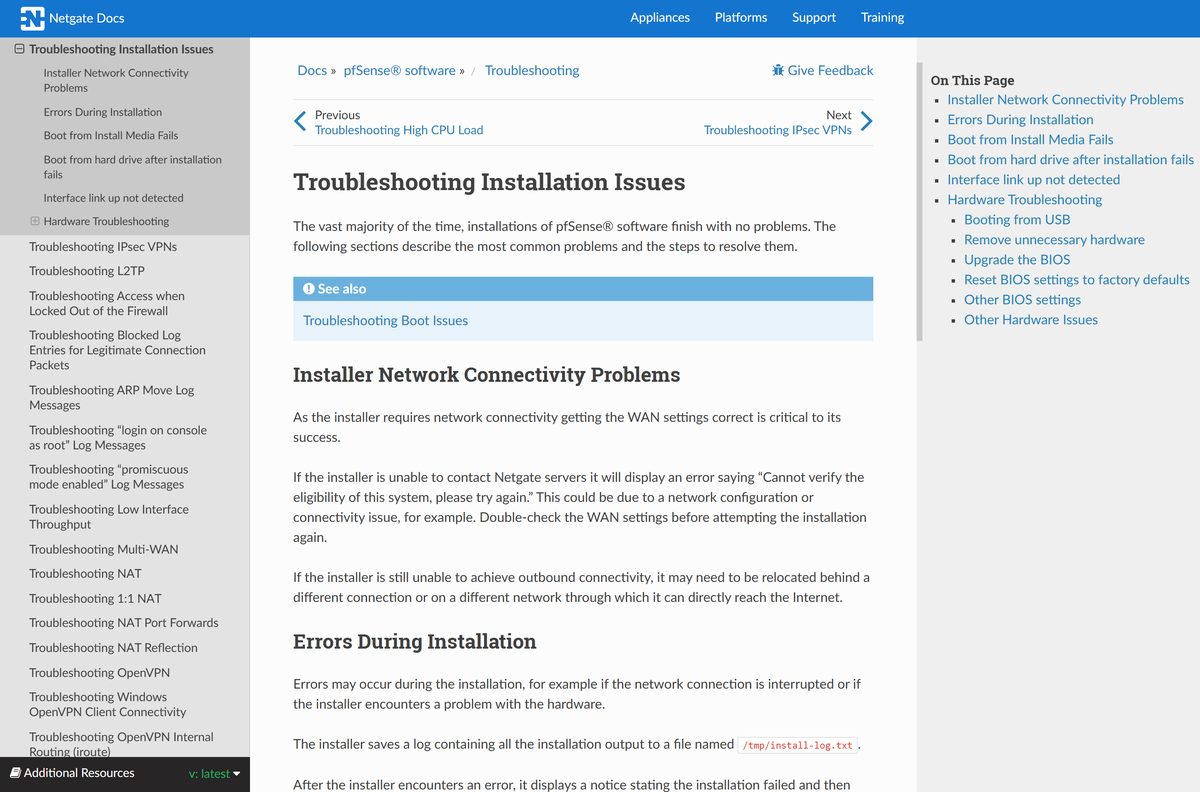Click the Next page right chevron
This screenshot has height=792, width=1200.
tap(866, 122)
